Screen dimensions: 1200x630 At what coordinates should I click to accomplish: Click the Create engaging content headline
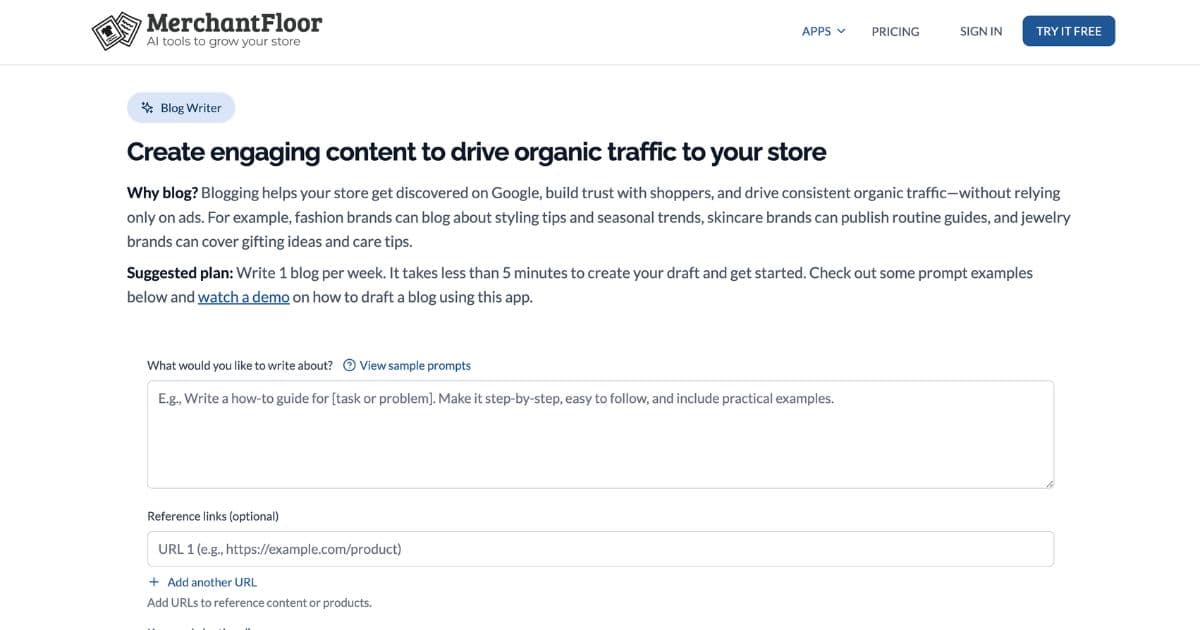[476, 151]
